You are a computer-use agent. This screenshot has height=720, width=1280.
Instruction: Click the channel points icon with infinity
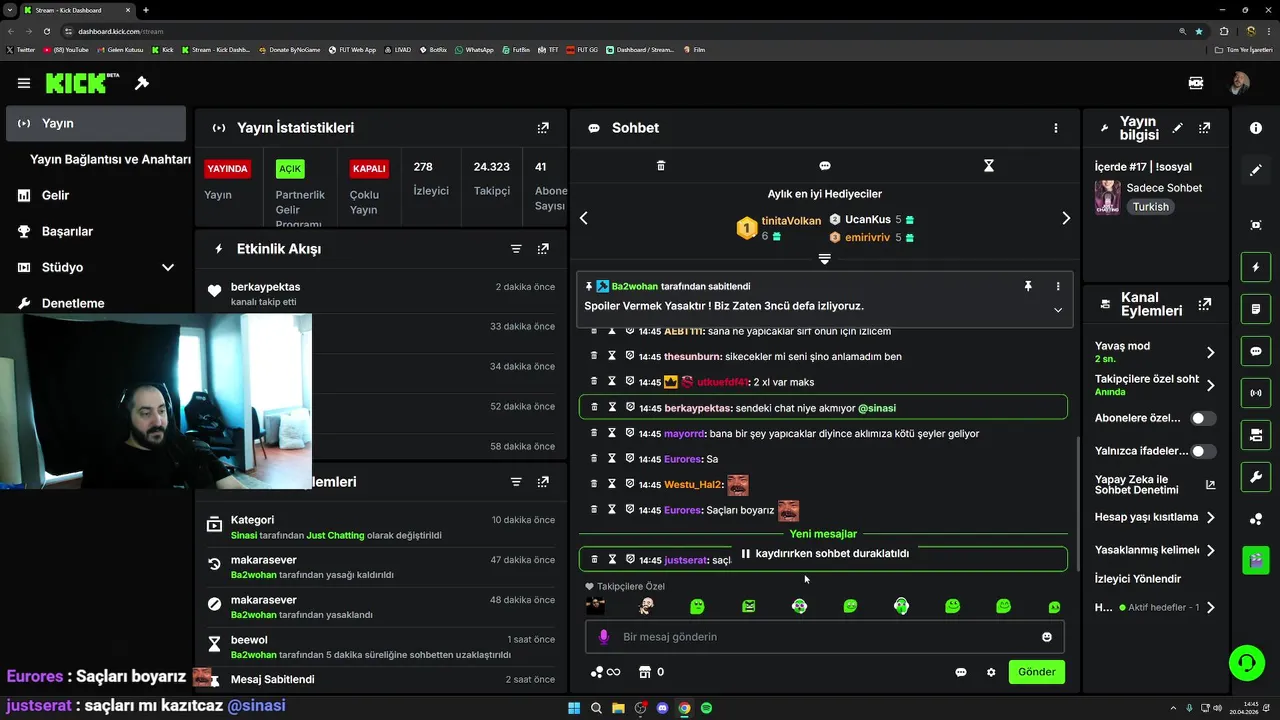(606, 672)
